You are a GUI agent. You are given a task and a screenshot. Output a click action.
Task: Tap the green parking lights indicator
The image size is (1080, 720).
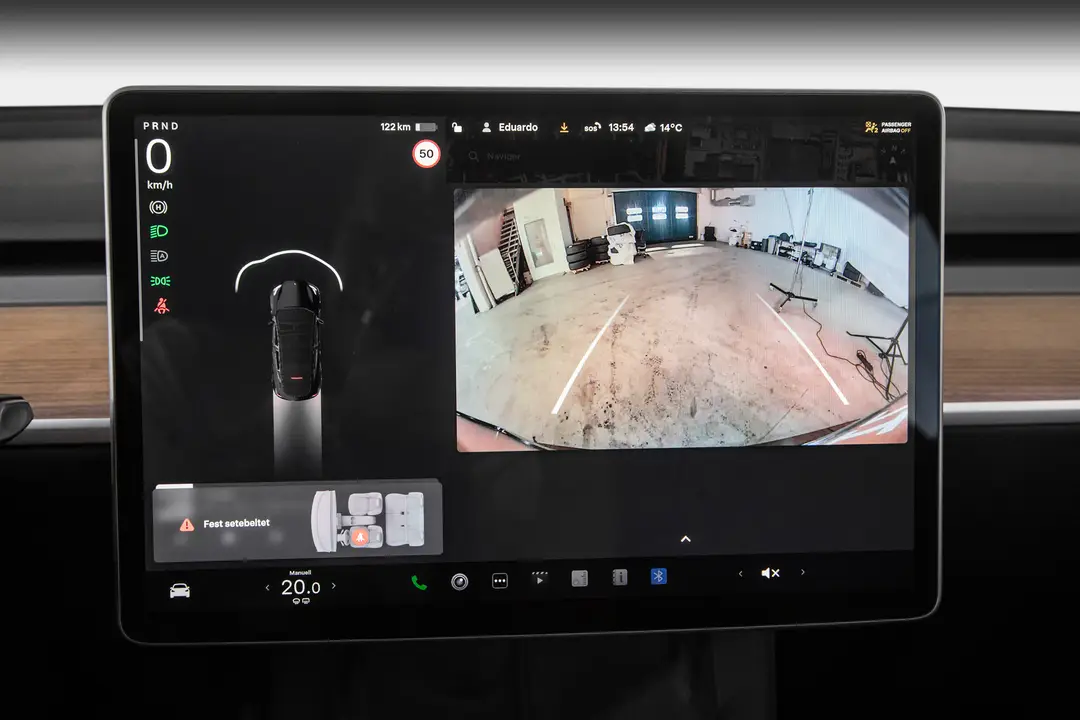point(160,281)
